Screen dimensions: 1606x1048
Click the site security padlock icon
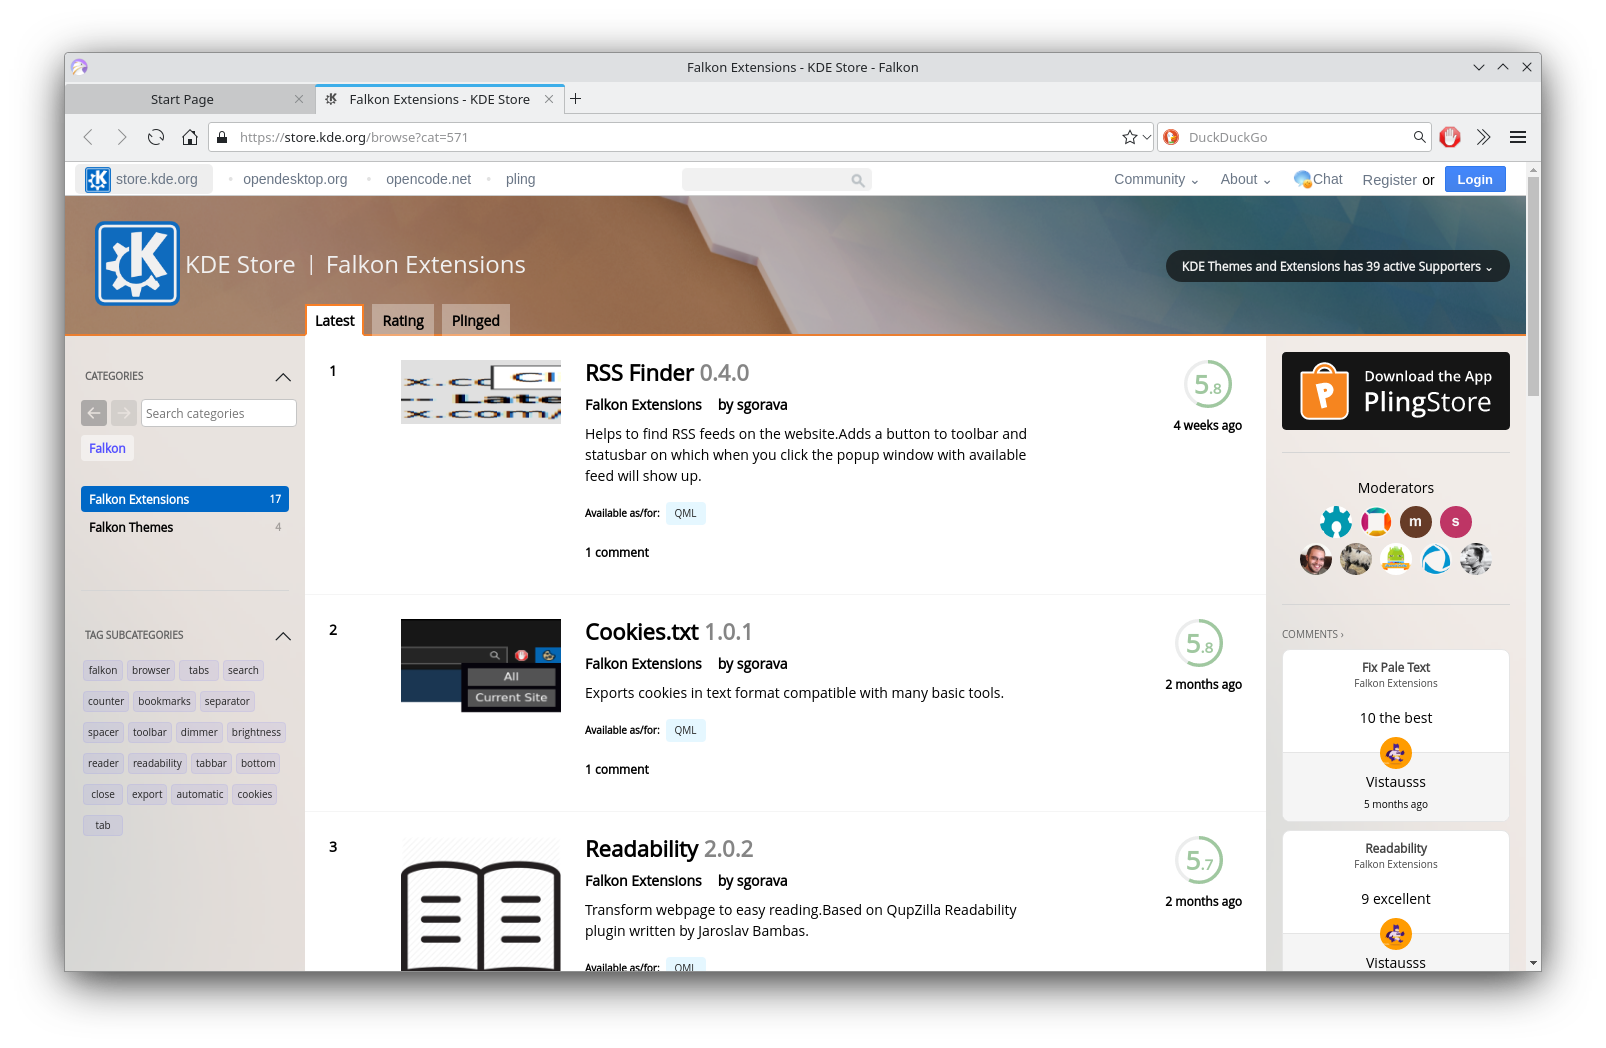tap(222, 137)
